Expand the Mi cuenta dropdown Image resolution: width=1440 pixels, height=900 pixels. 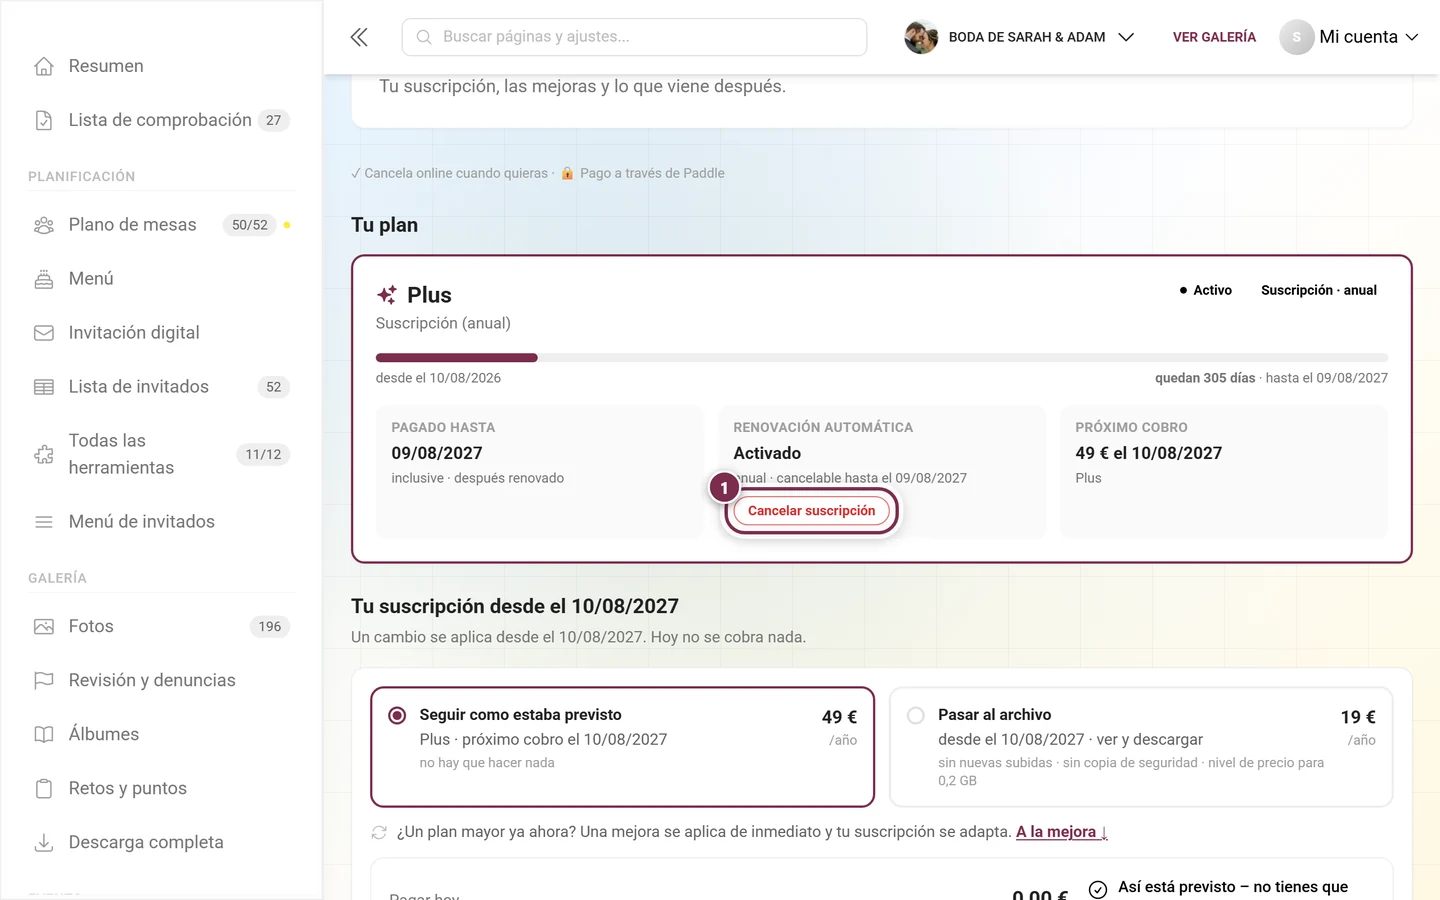pos(1349,37)
